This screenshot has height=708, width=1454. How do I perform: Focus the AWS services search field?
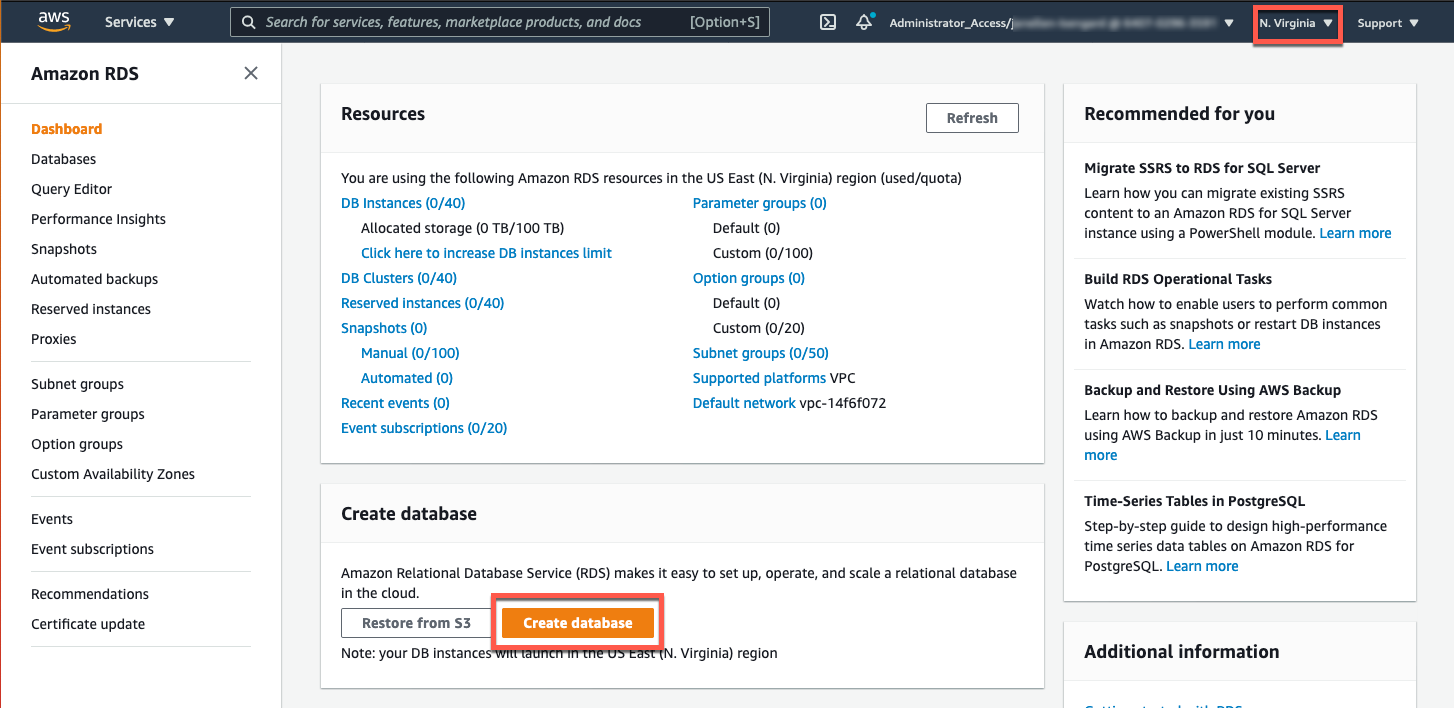(470, 22)
